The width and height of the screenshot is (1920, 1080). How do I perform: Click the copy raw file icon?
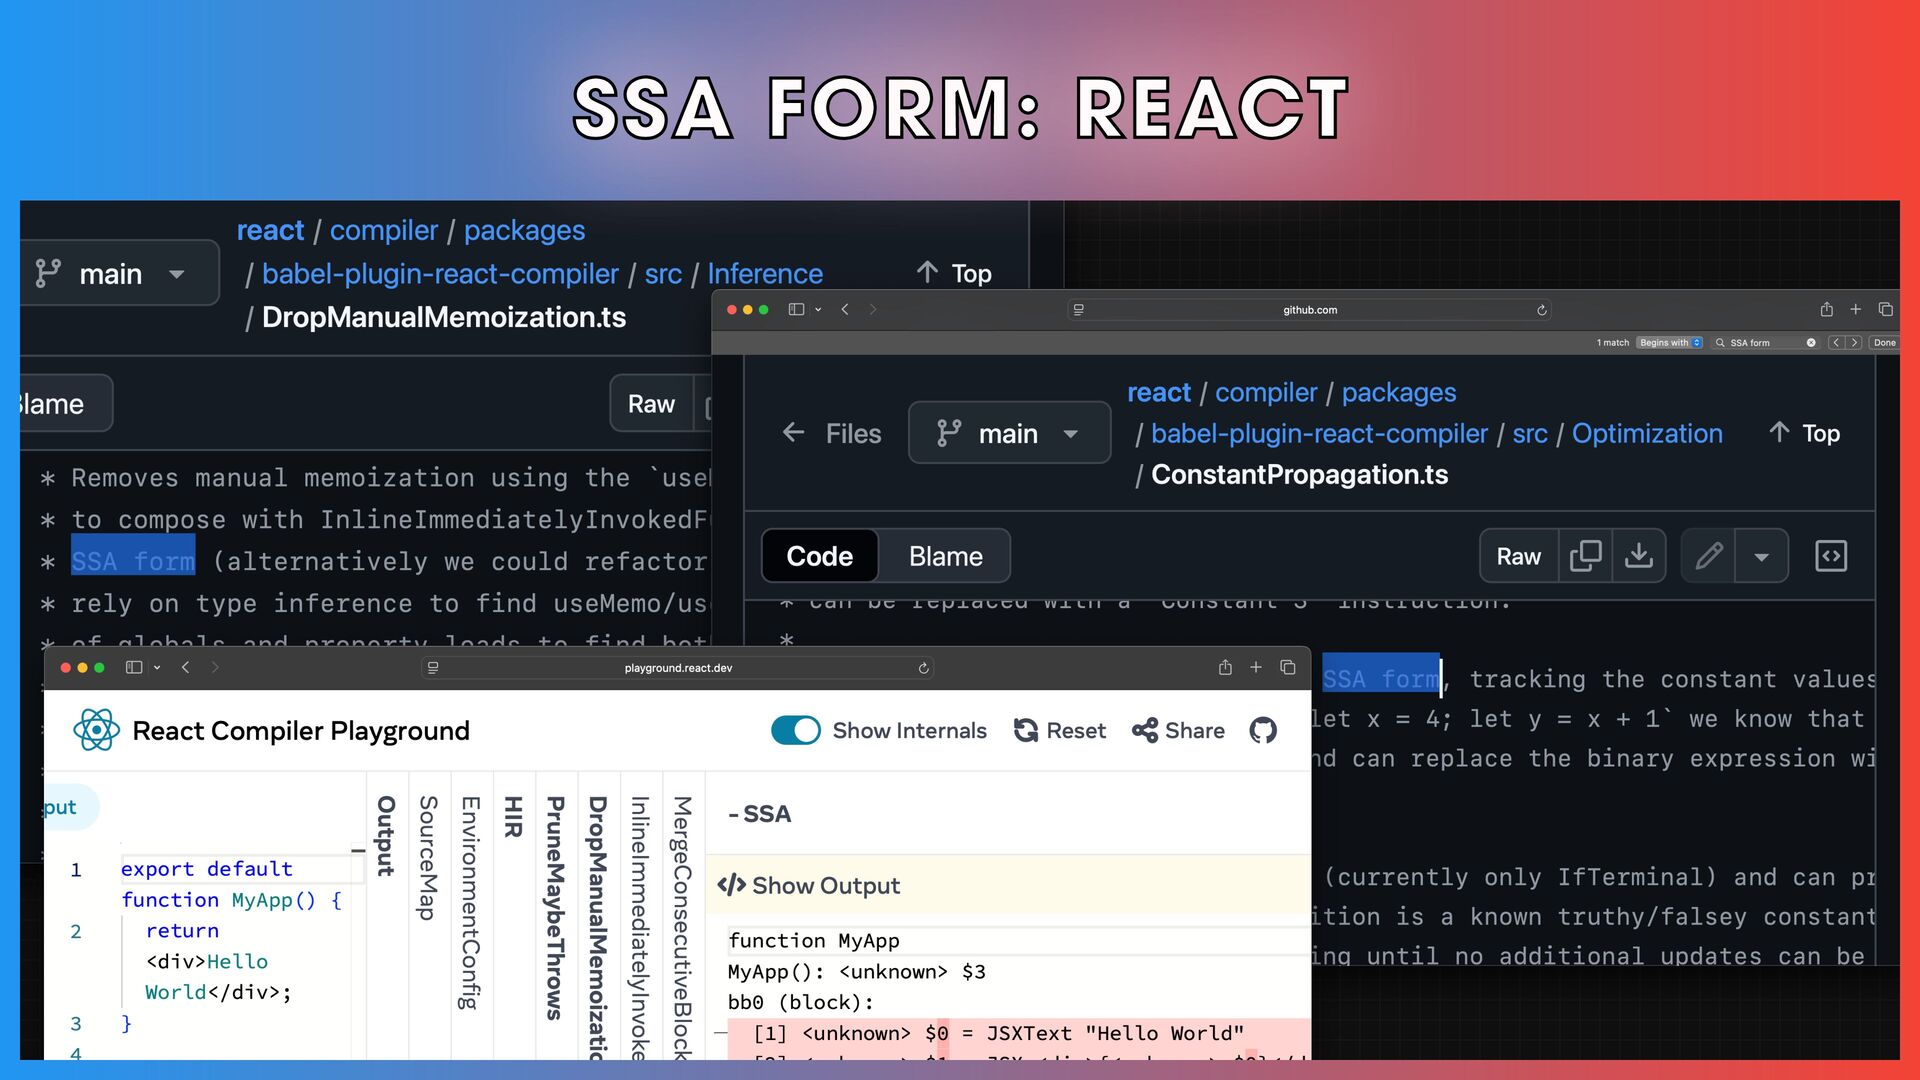pos(1585,556)
